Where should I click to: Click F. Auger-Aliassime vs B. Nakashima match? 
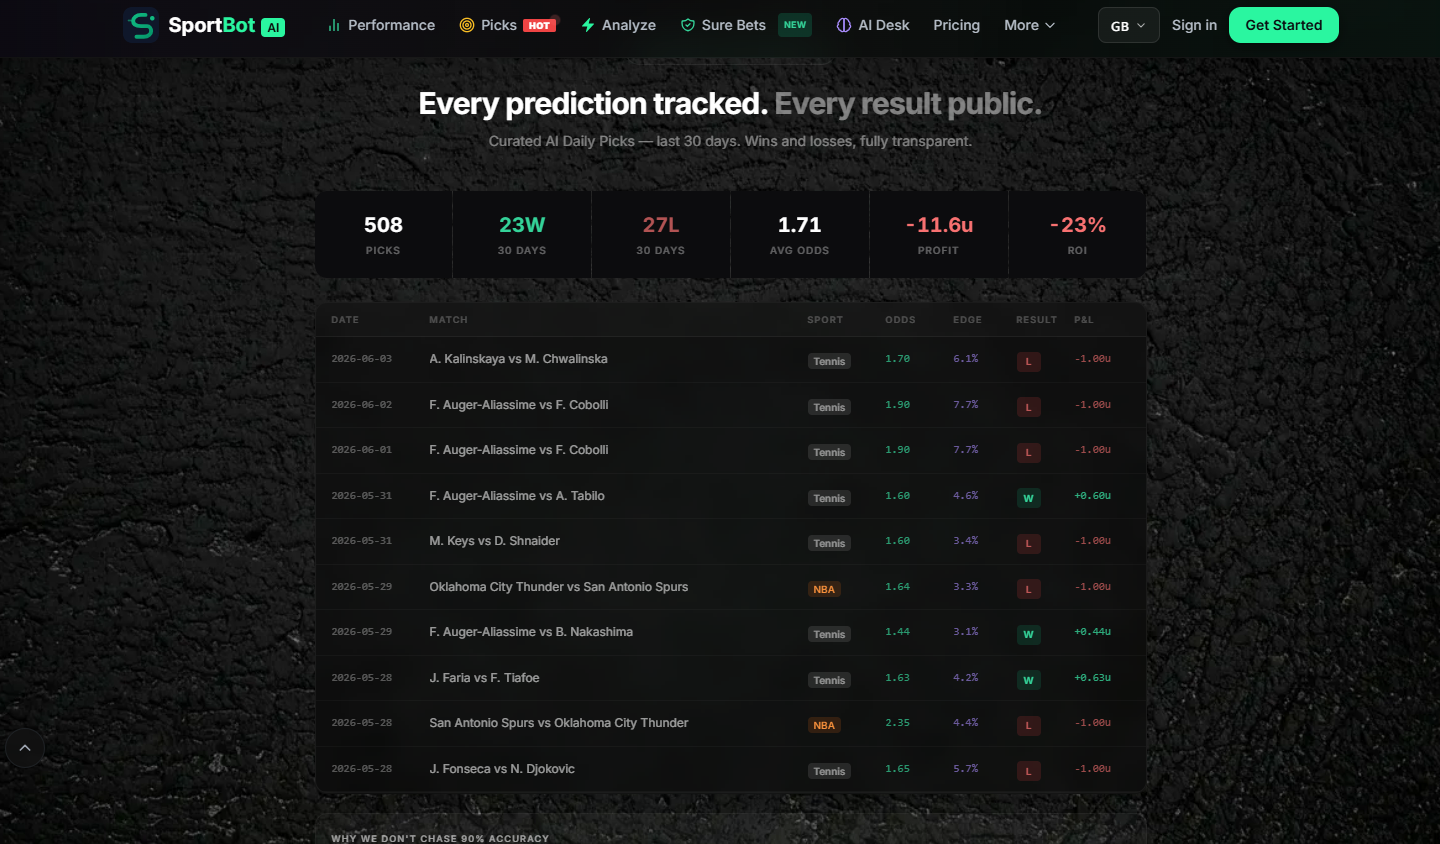point(531,632)
